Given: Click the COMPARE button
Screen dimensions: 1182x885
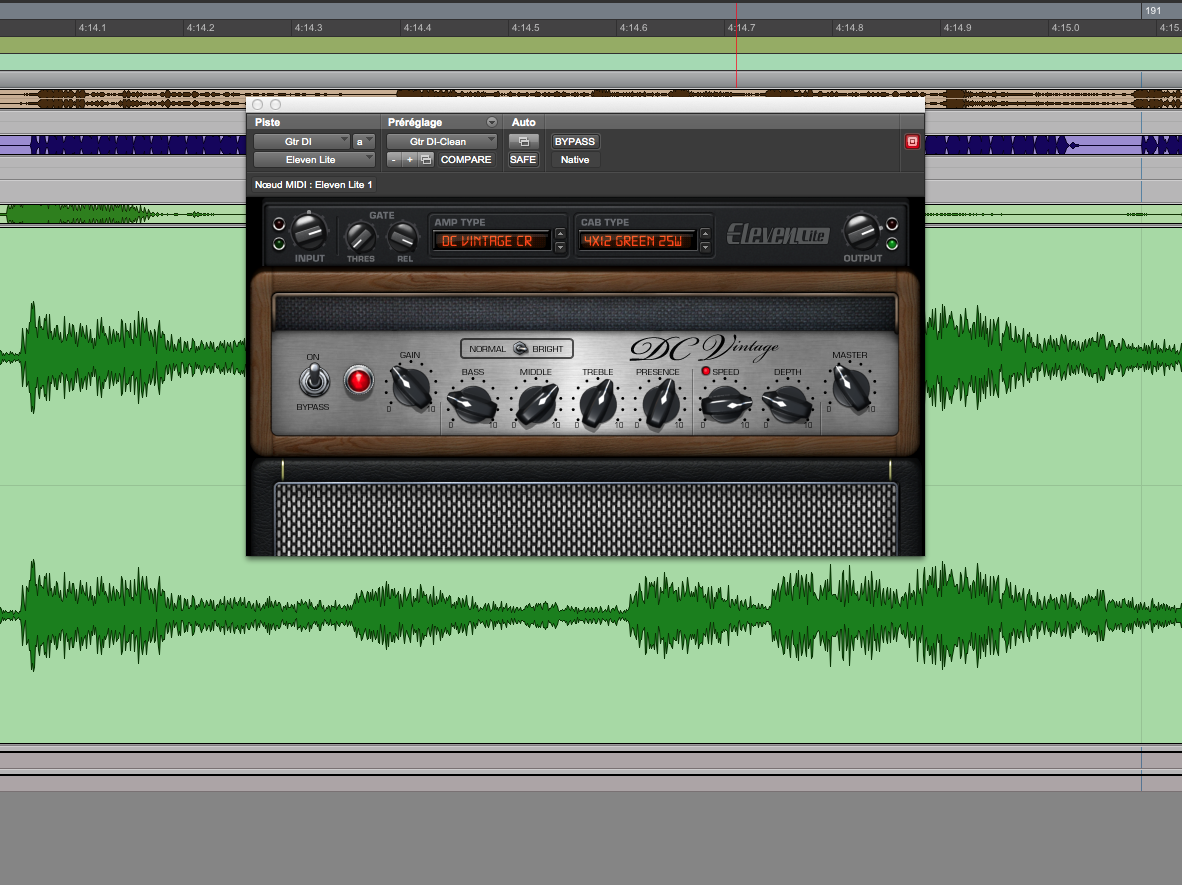Looking at the screenshot, I should coord(466,160).
